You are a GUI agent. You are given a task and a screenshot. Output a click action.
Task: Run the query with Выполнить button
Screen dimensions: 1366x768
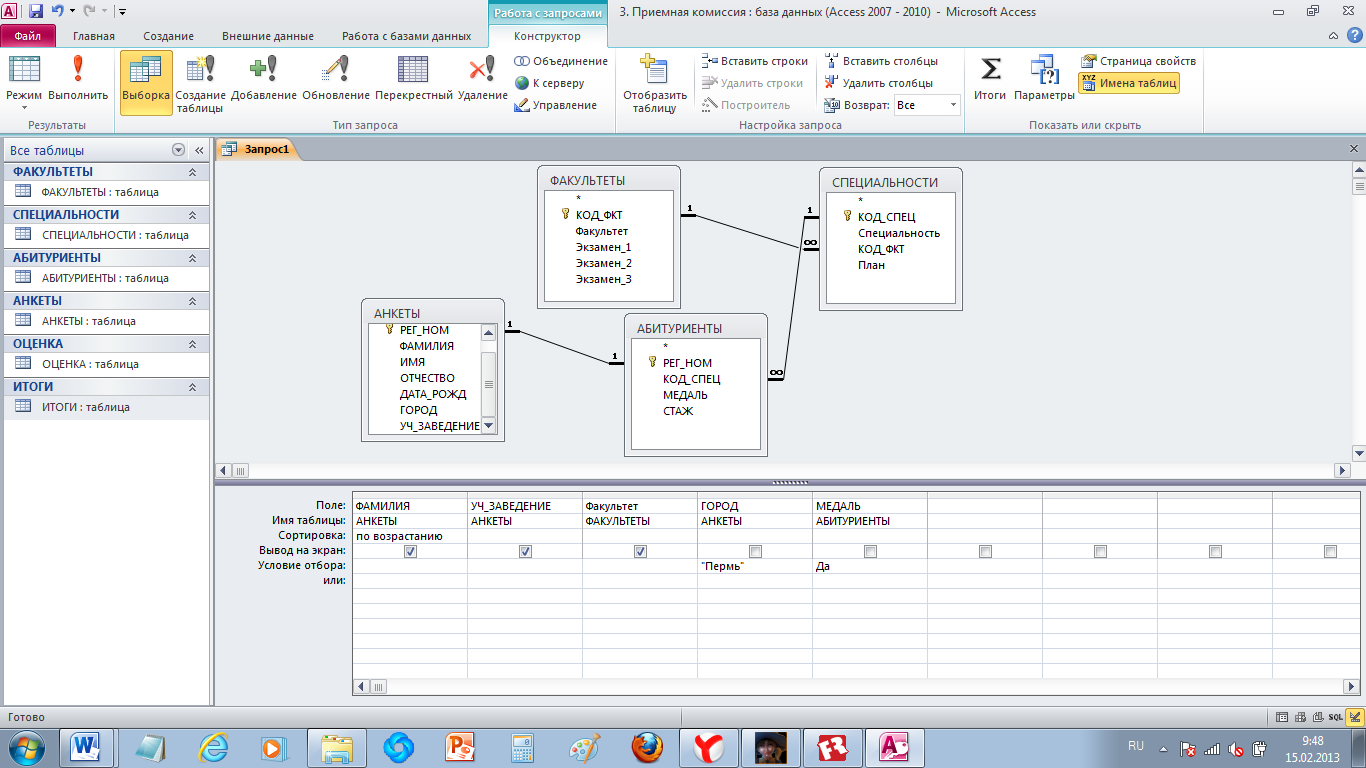pos(78,79)
